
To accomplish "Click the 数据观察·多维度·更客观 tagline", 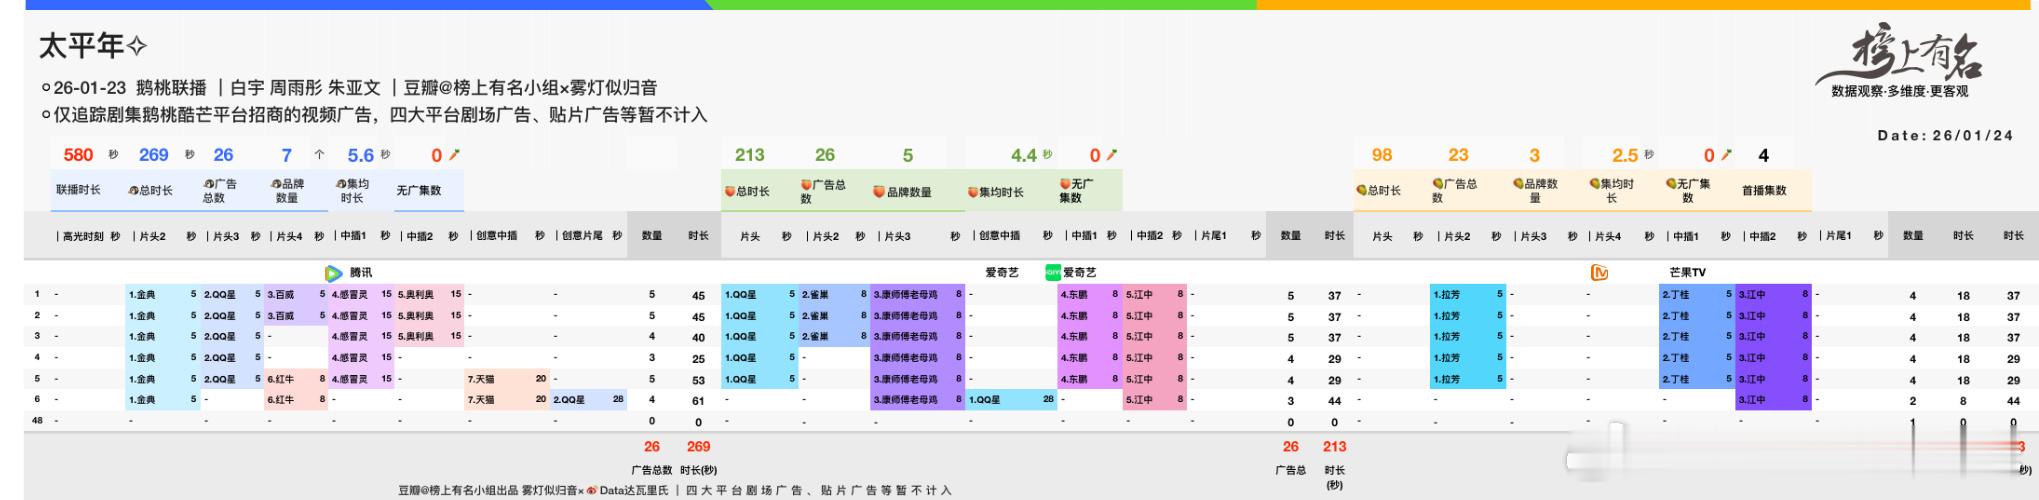I will (1899, 92).
